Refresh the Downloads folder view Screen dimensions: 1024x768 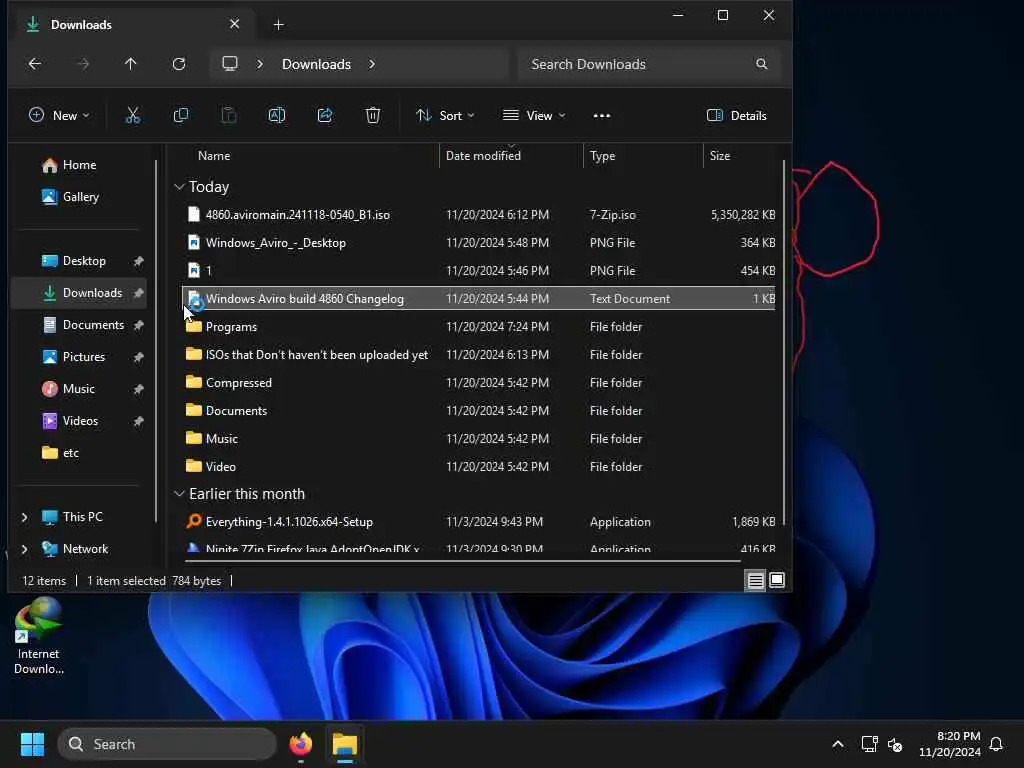click(x=179, y=64)
